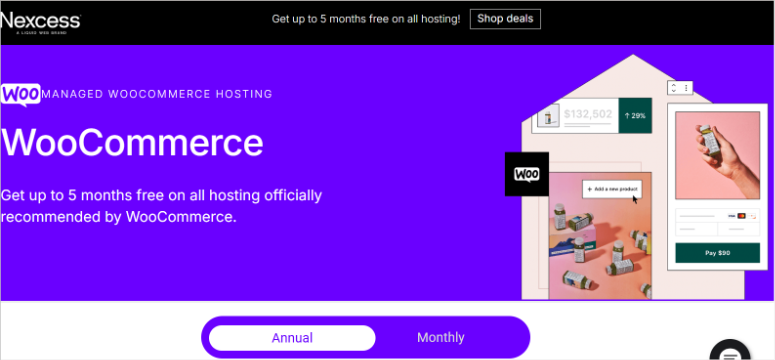
Task: Click the up/down arrows stepper in illustration
Action: coord(673,88)
